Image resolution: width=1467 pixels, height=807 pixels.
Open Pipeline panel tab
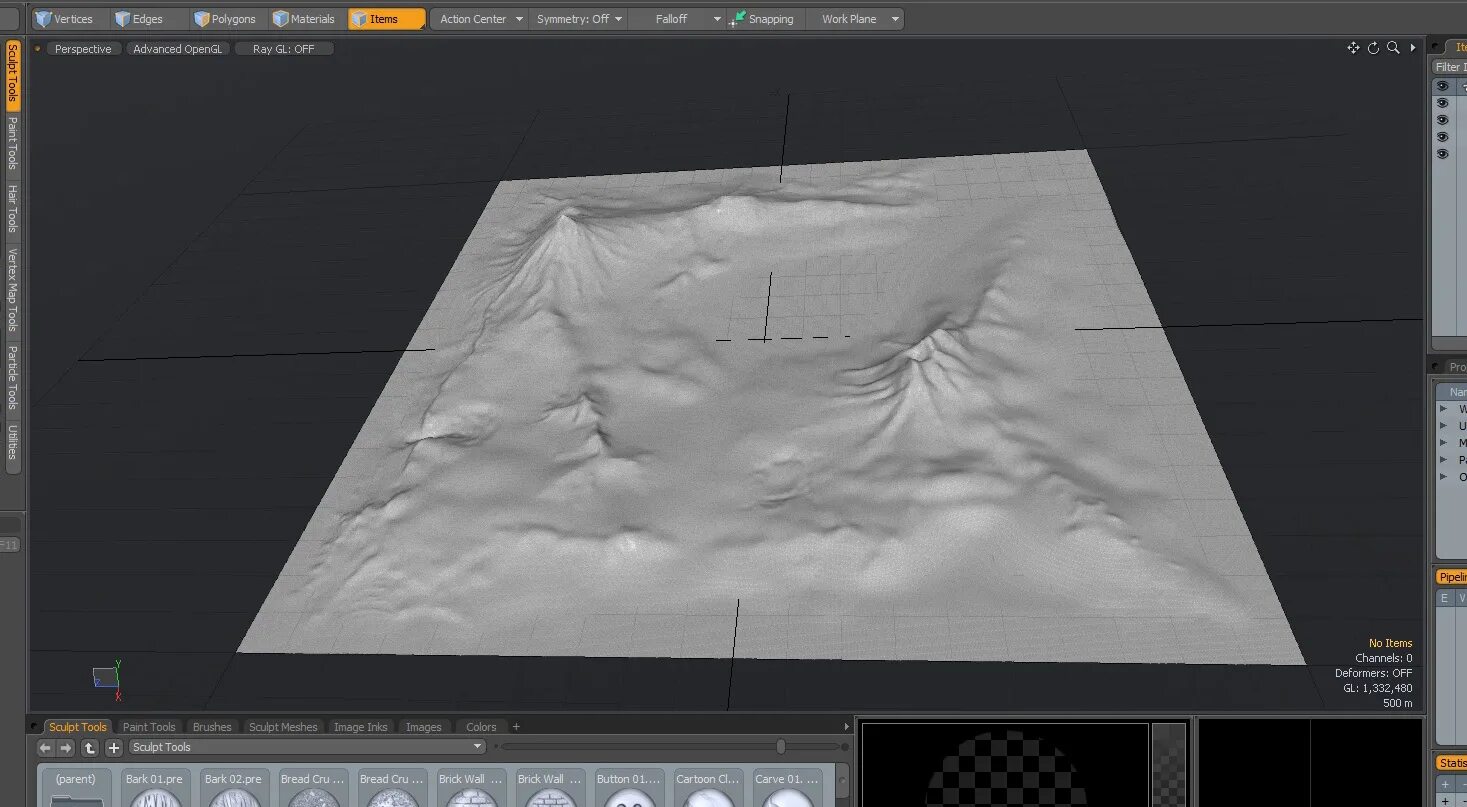pos(1452,577)
